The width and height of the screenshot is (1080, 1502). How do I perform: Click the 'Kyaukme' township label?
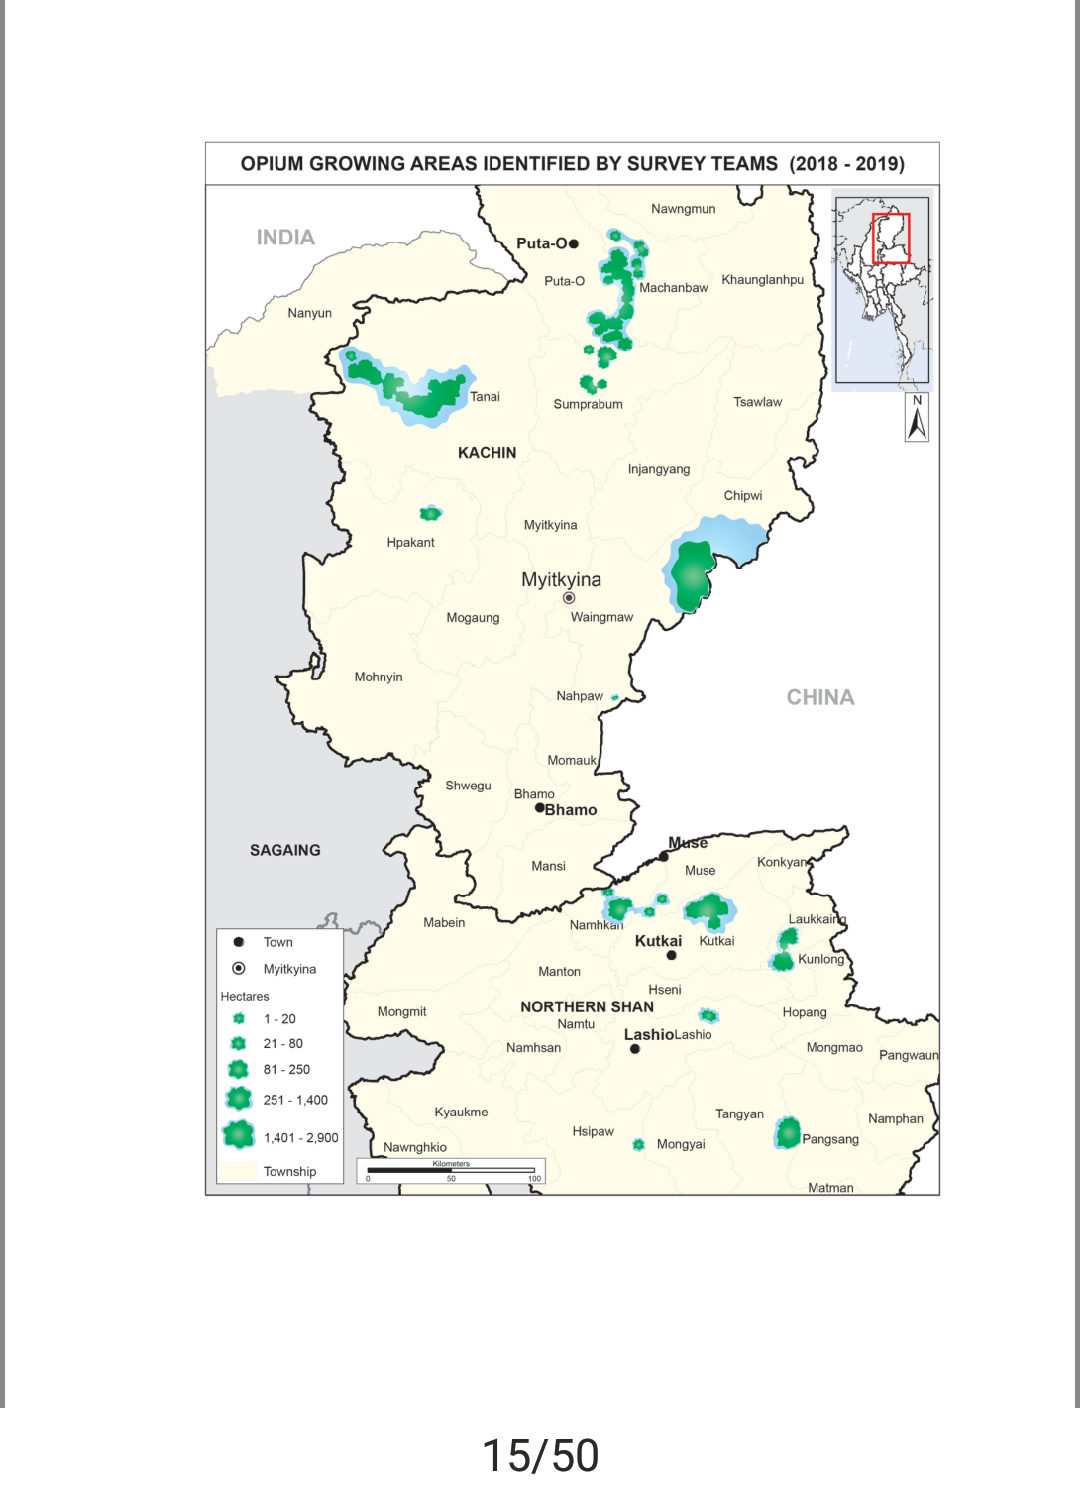[462, 1112]
